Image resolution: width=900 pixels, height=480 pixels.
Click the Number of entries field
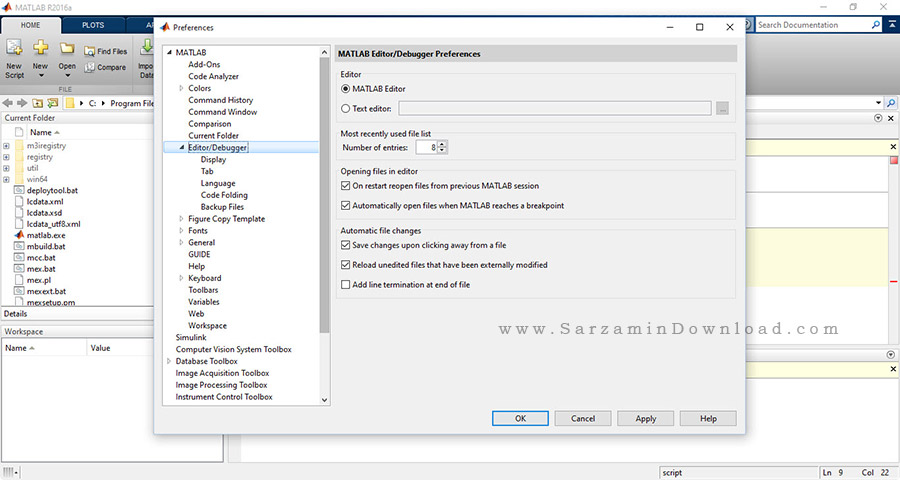click(426, 148)
